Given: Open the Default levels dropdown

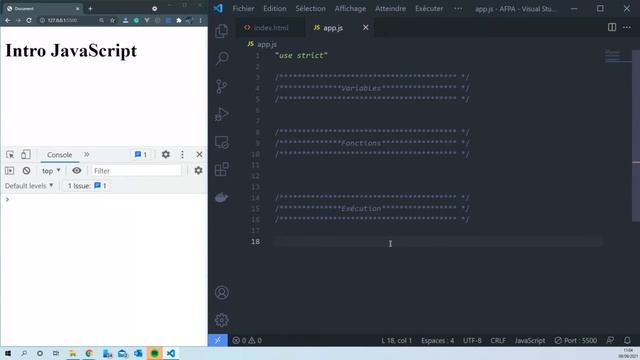Looking at the screenshot, I should point(29,186).
